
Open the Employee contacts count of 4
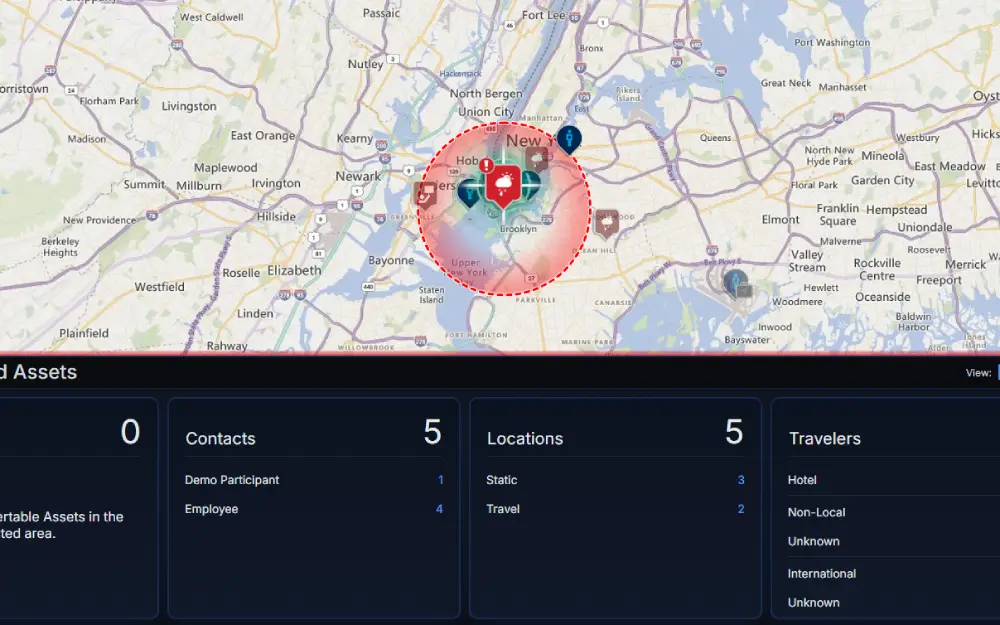[x=439, y=509]
